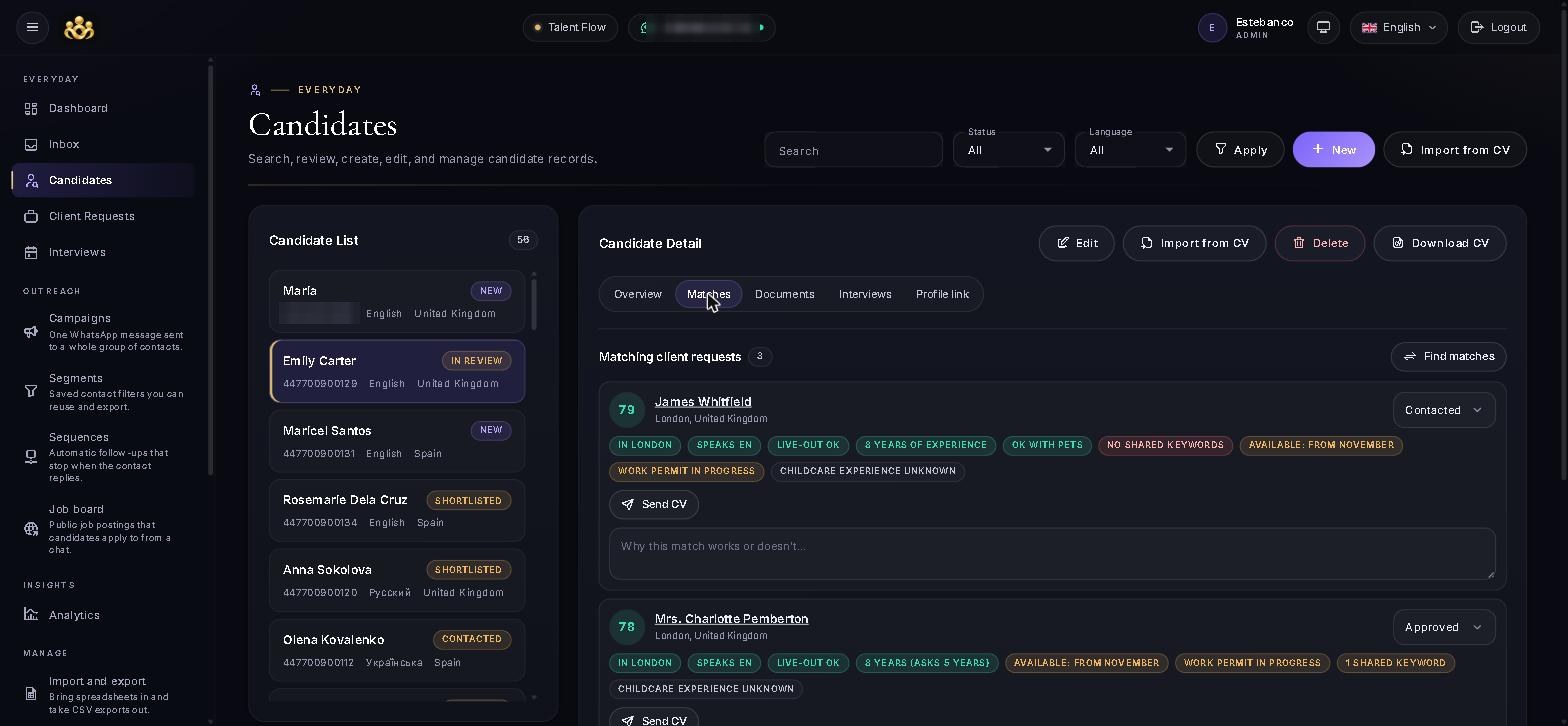Open the Status filter dropdown

click(x=1009, y=150)
